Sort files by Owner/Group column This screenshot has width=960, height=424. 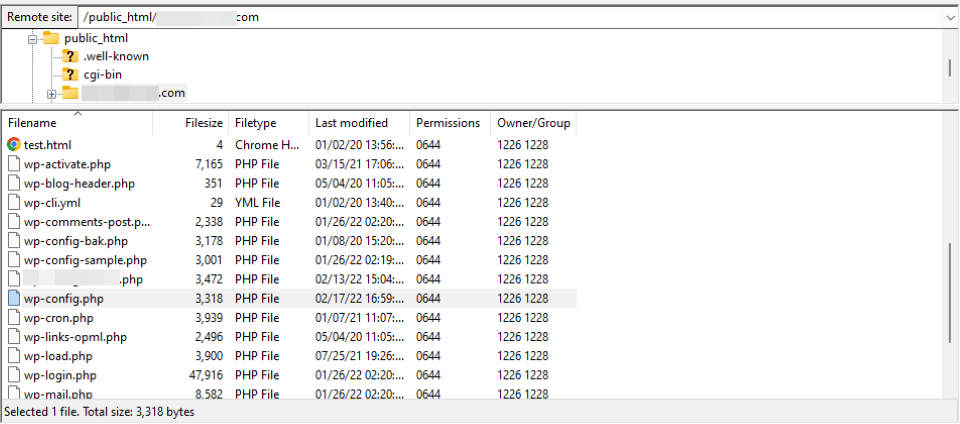[534, 123]
